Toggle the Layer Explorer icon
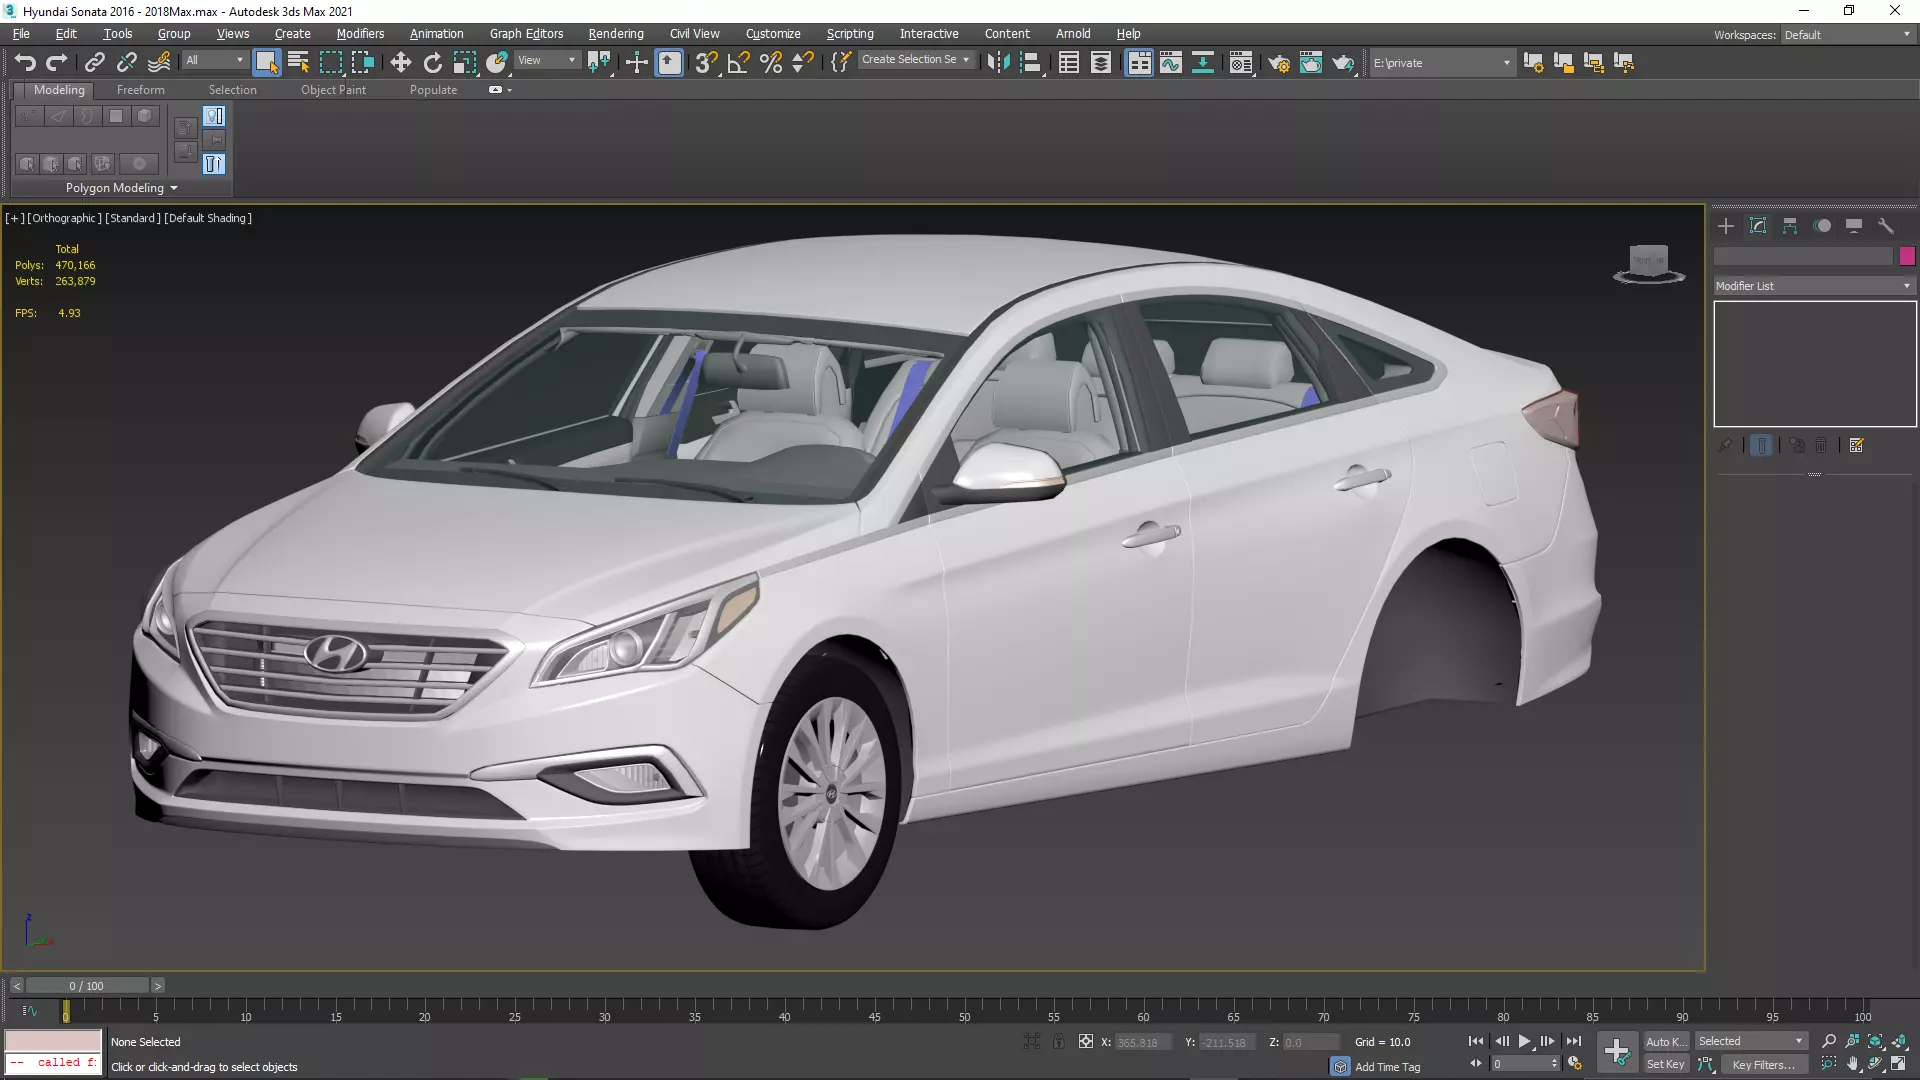 tap(1100, 62)
